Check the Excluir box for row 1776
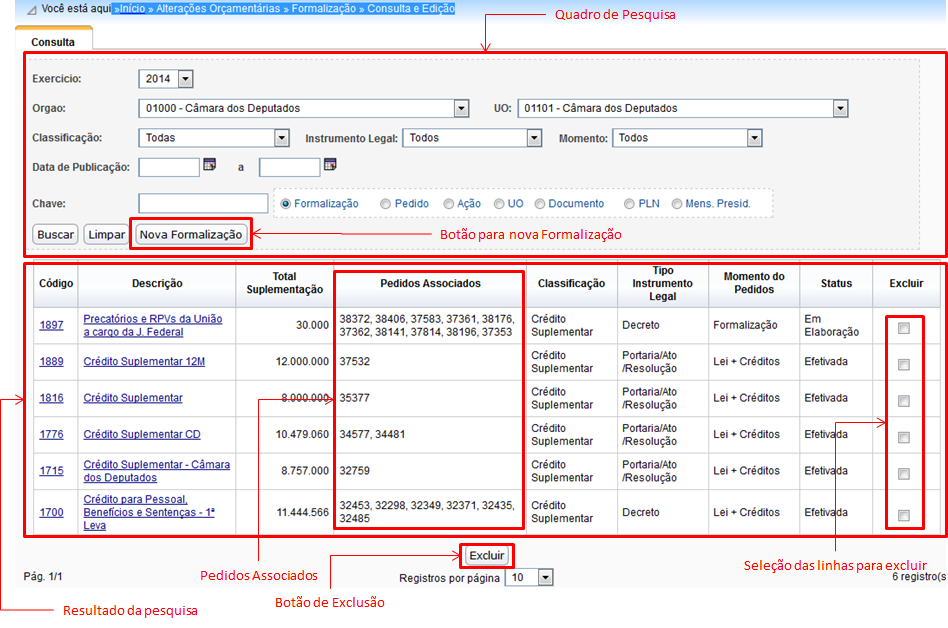 click(904, 437)
